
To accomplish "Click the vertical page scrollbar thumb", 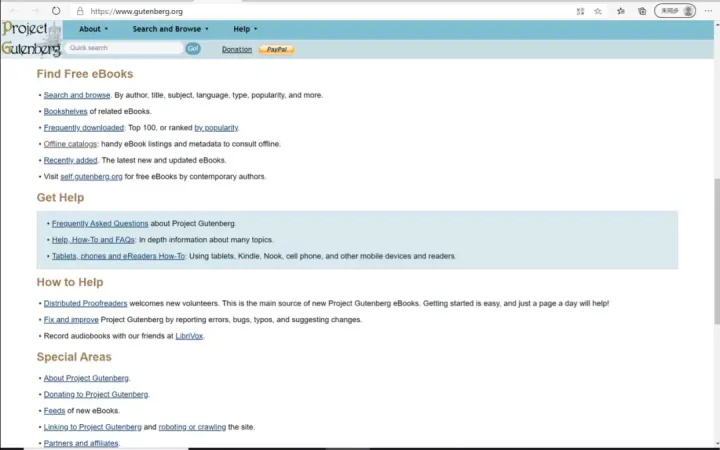I will (x=716, y=252).
